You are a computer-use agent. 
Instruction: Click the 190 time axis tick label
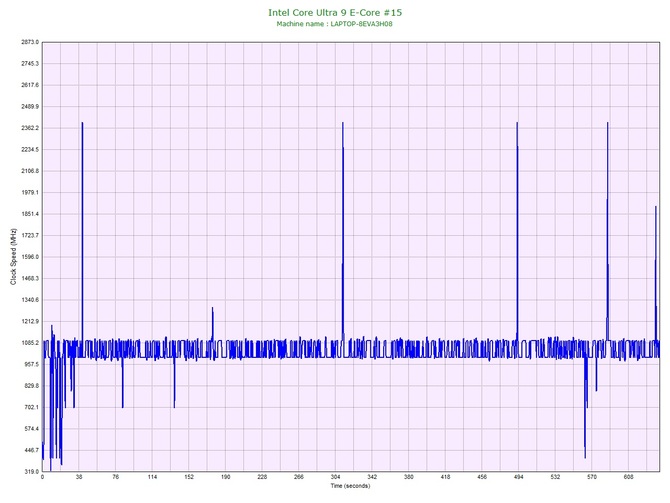pos(226,477)
